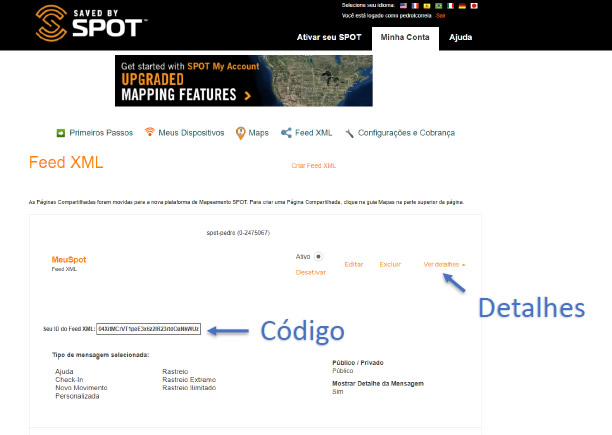The image size is (612, 435).
Task: Choose the German flag language
Action: tap(462, 6)
